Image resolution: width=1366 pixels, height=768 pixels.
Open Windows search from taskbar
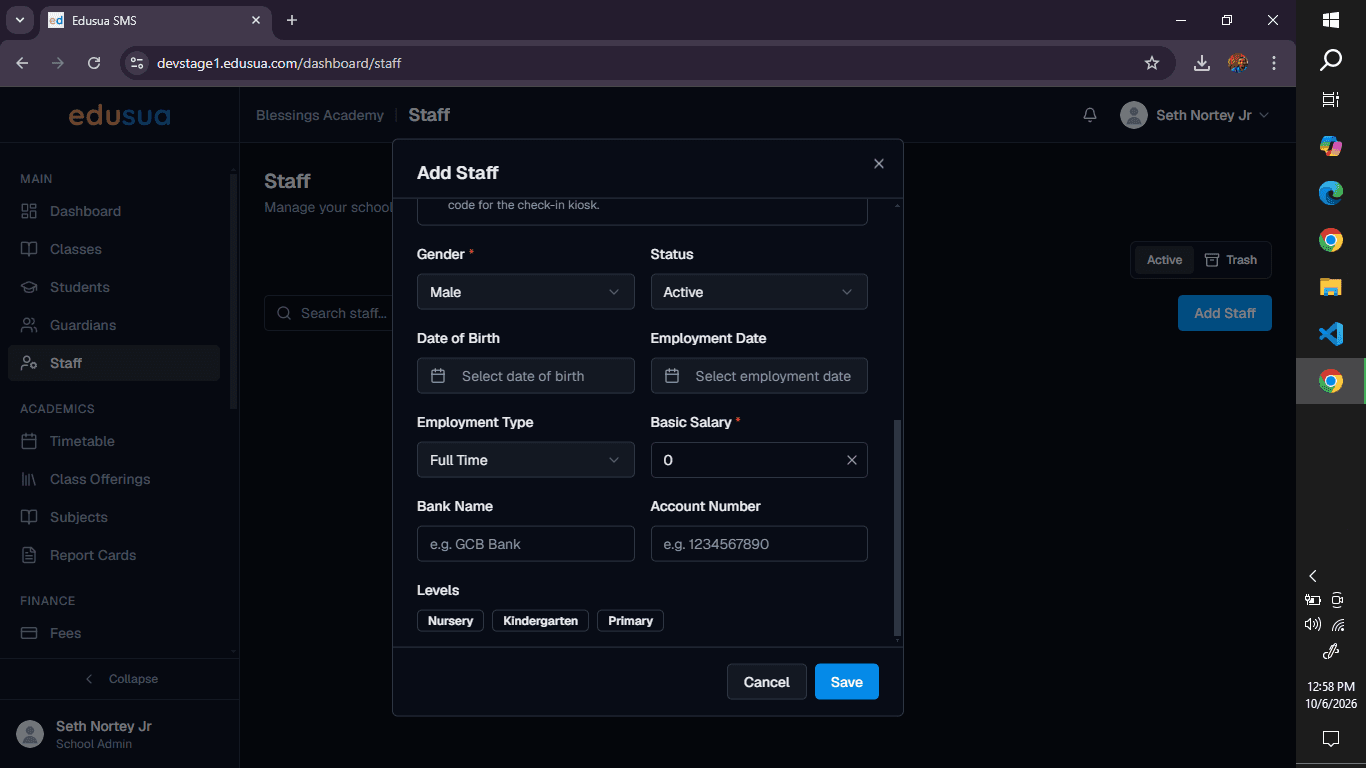pyautogui.click(x=1330, y=60)
